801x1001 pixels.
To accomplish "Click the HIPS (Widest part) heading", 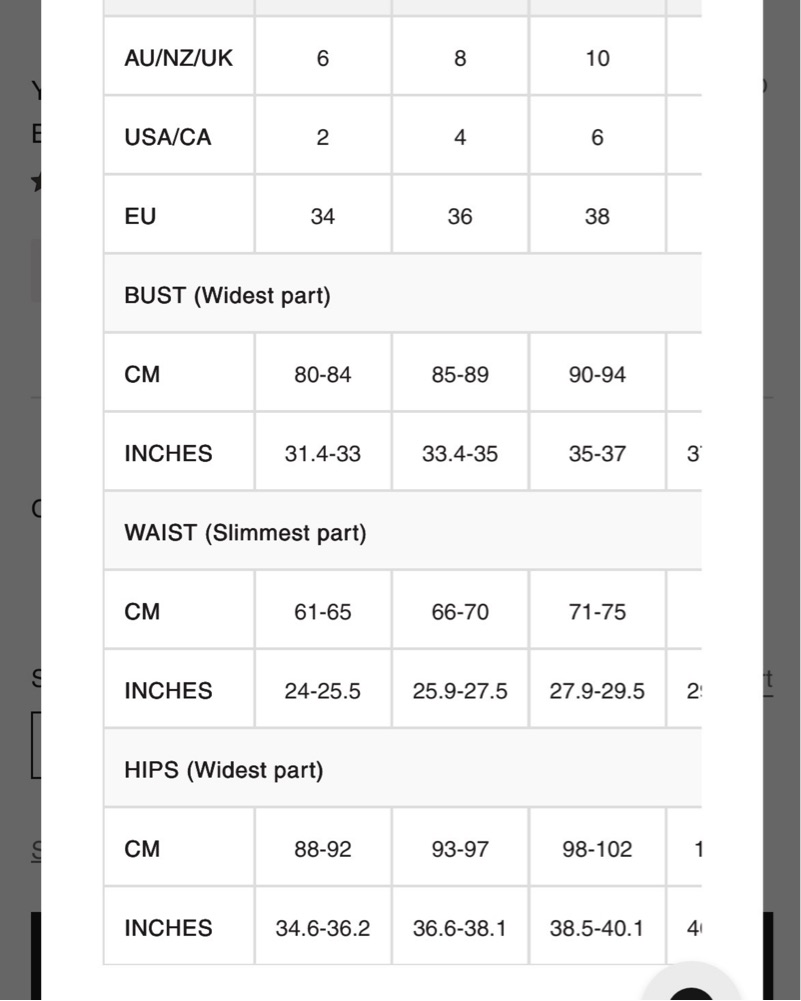I will (223, 770).
